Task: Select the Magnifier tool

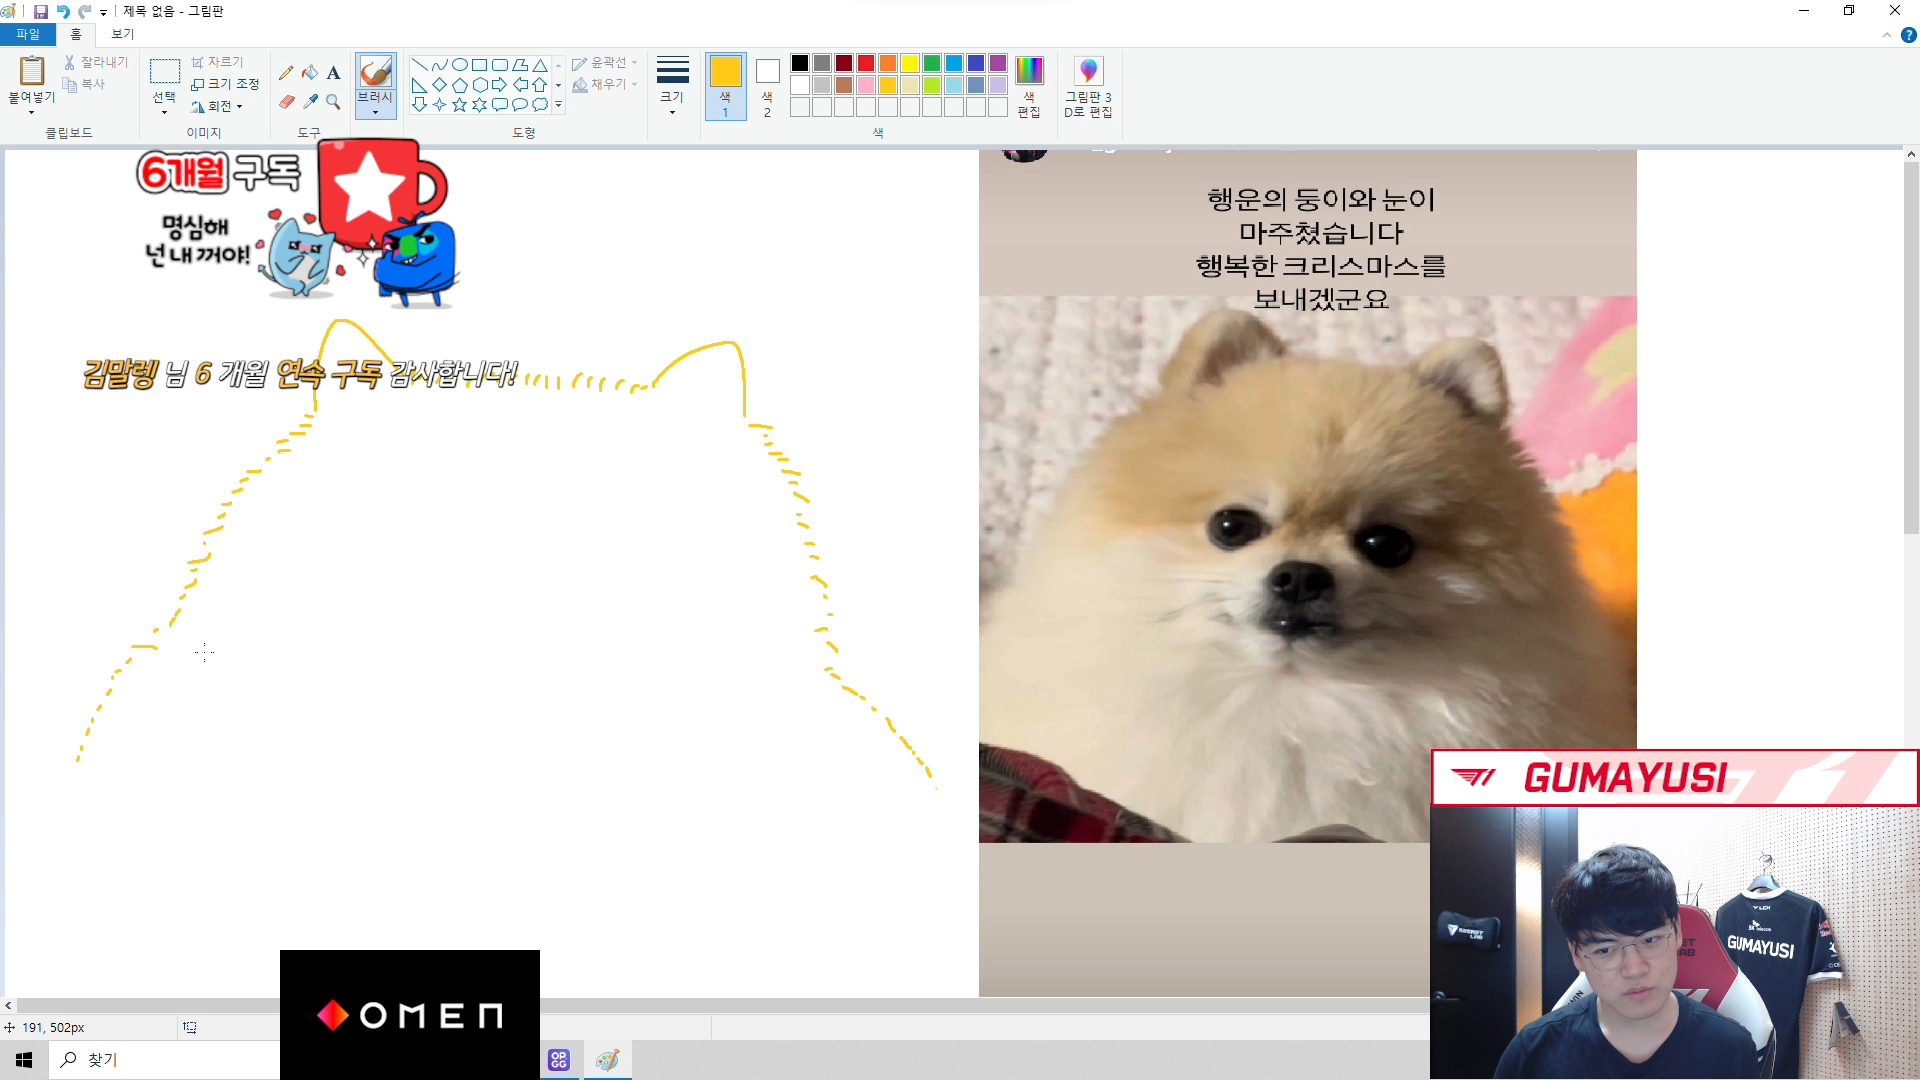Action: (x=333, y=101)
